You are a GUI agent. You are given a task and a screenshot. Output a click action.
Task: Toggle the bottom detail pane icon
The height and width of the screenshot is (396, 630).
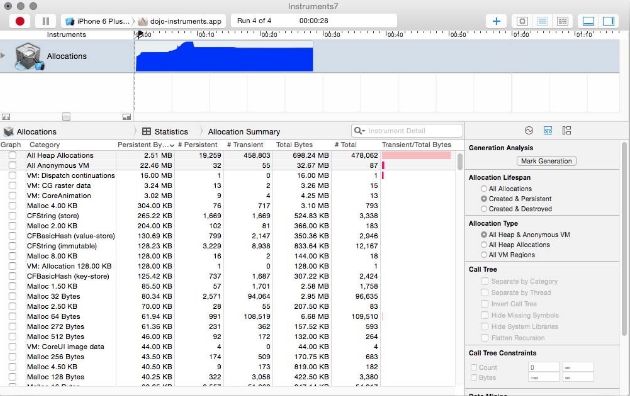(x=588, y=21)
